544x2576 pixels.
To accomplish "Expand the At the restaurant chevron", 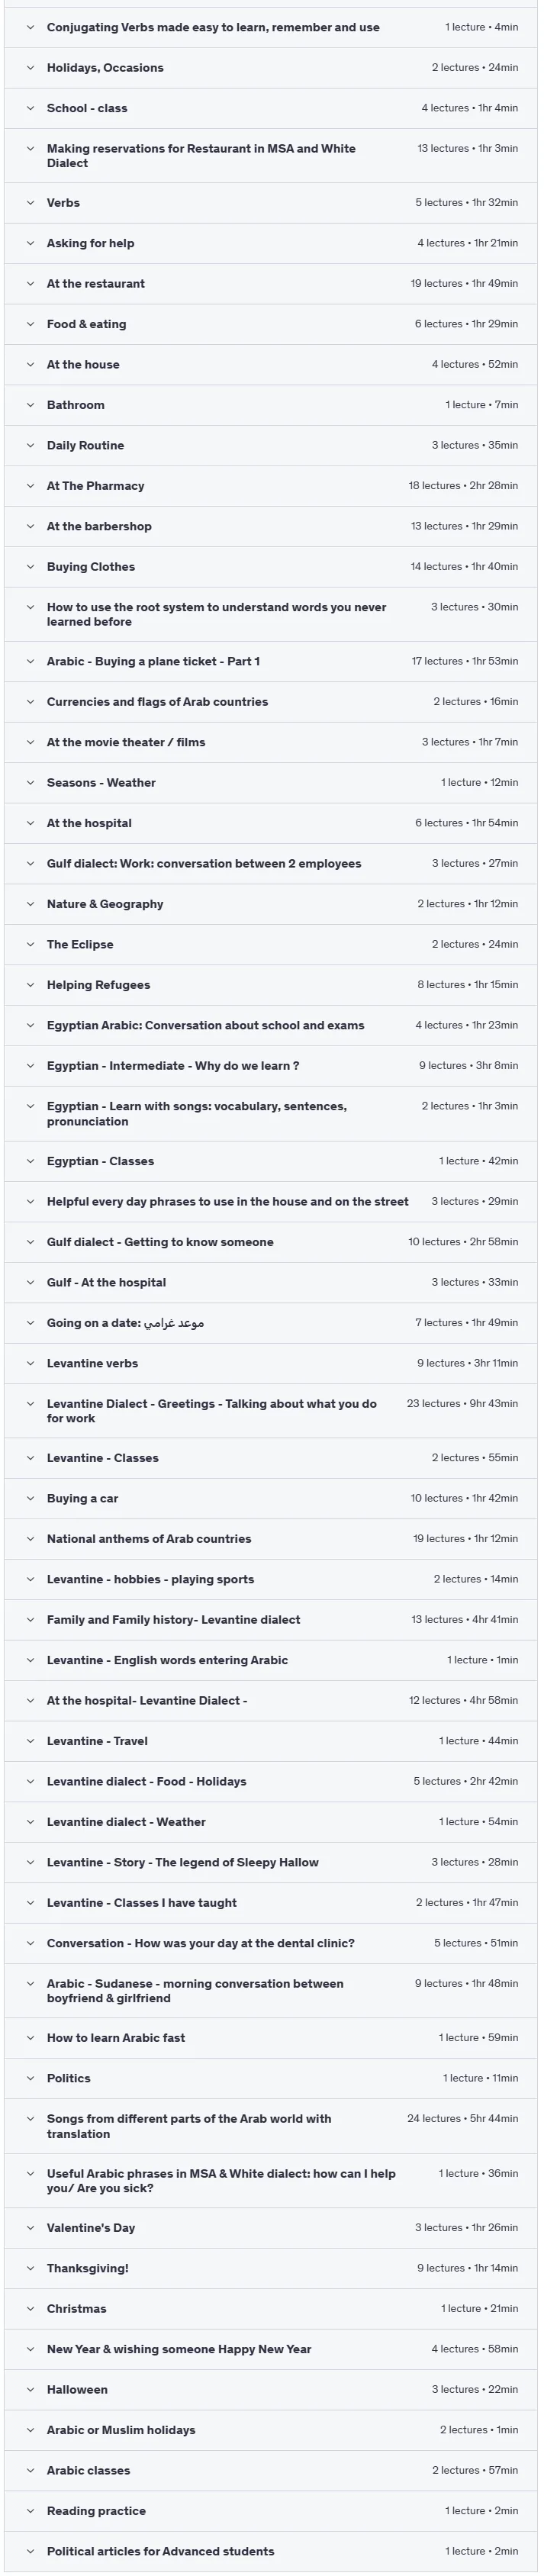I will coord(30,284).
